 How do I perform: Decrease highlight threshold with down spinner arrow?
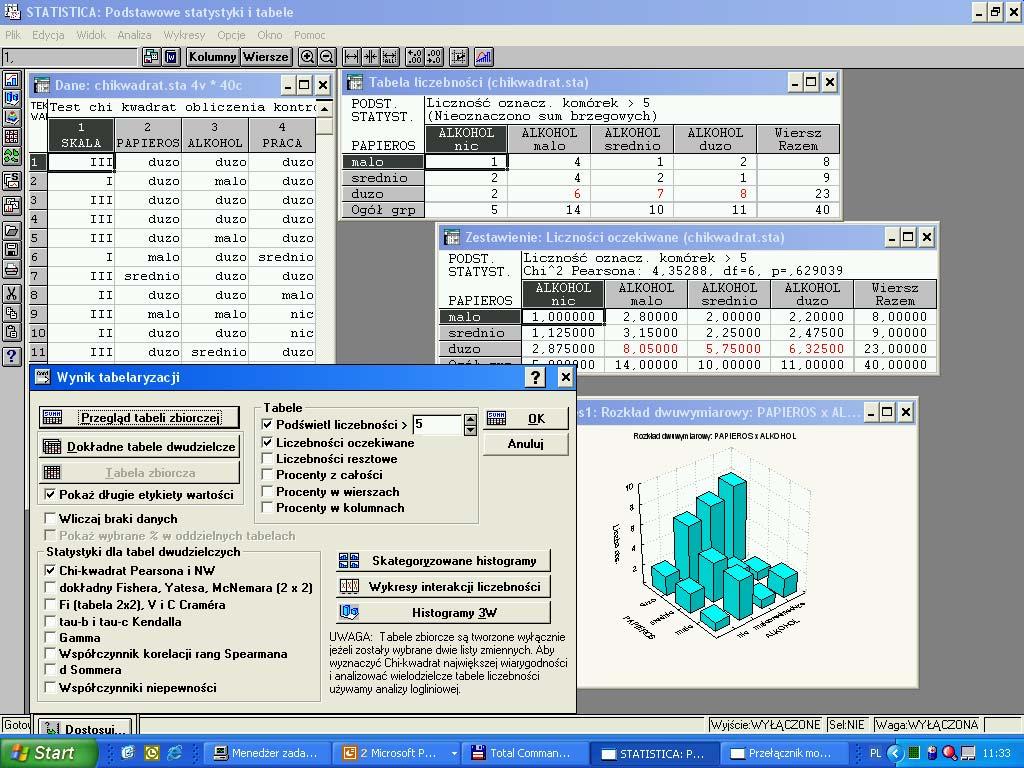pos(470,430)
